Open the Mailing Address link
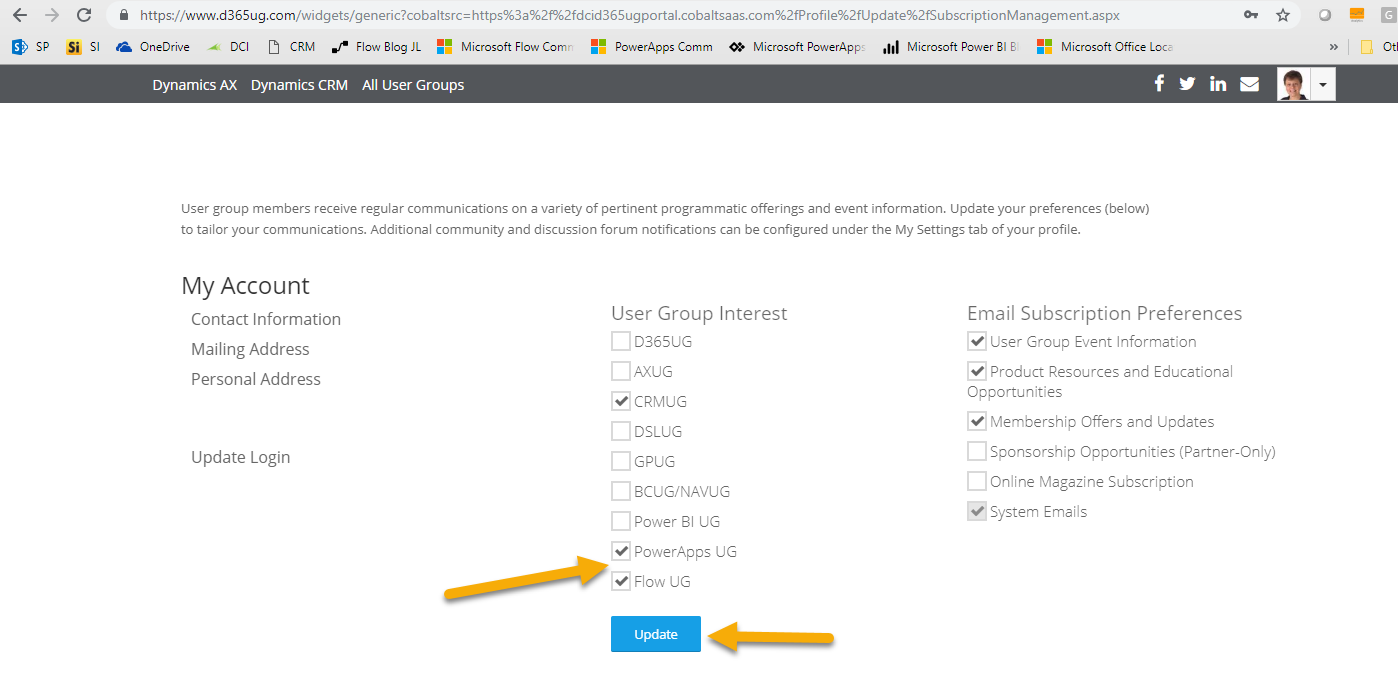 pos(250,349)
